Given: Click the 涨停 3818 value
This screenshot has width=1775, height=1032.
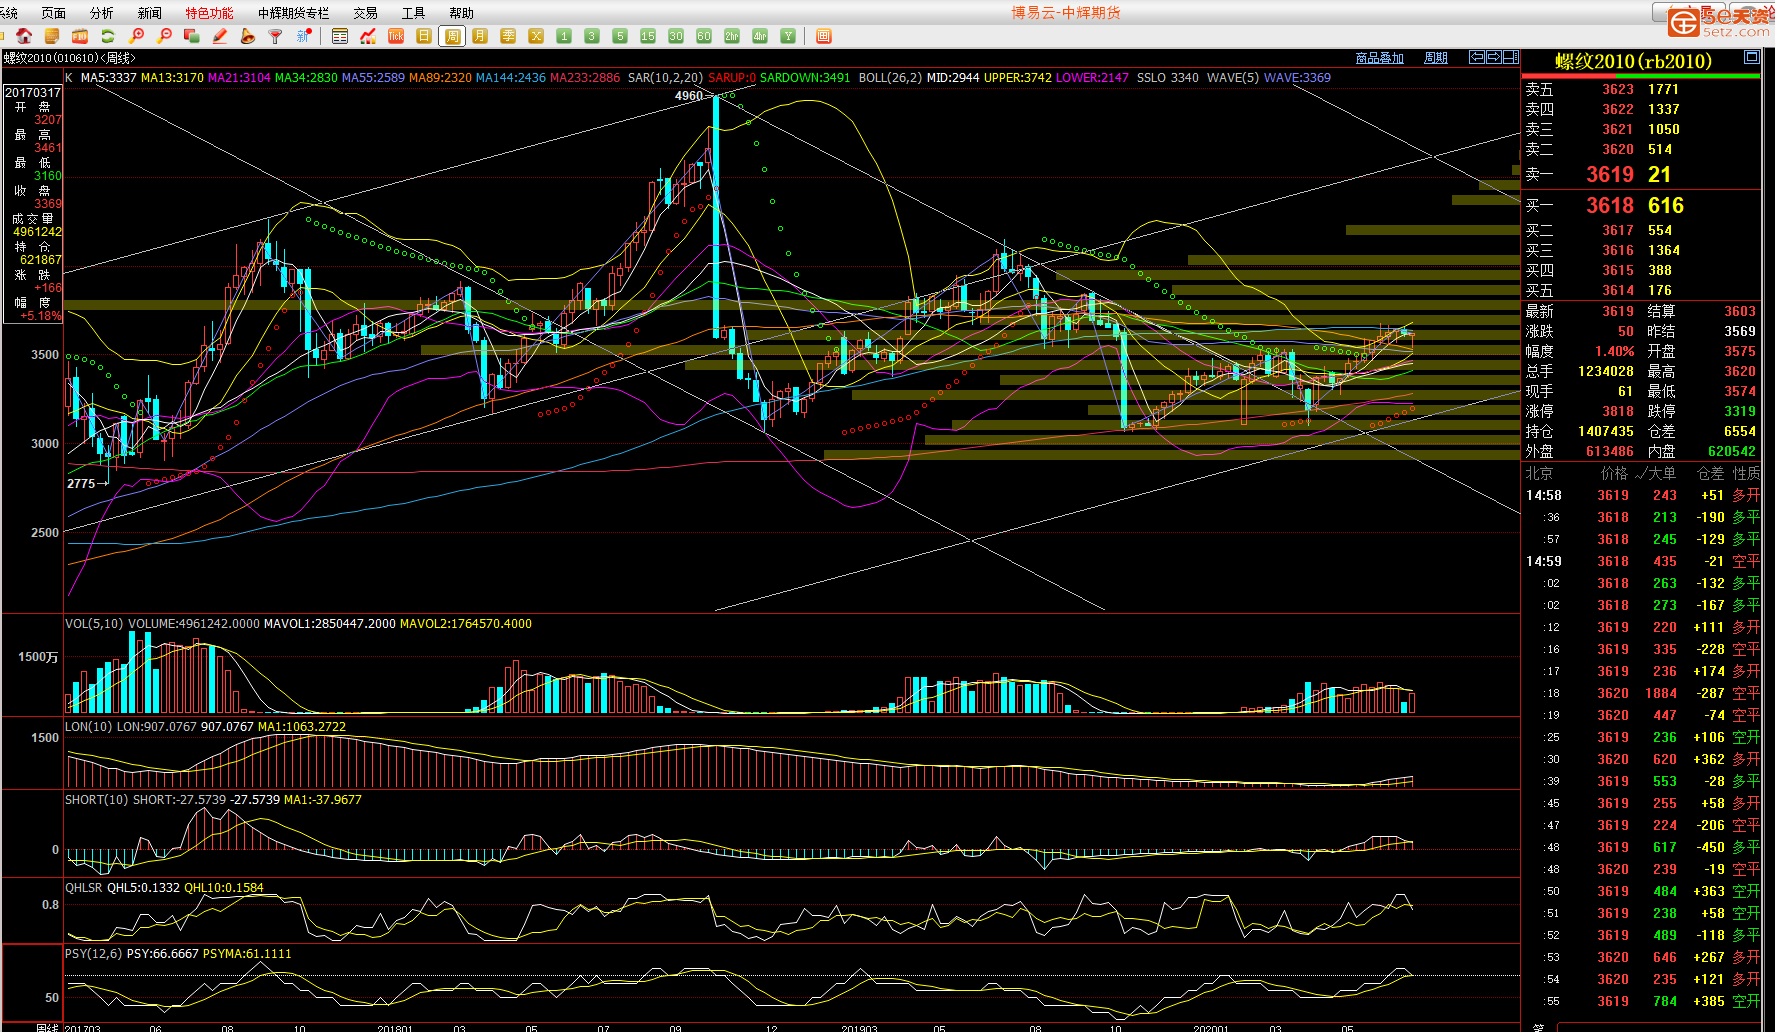Looking at the screenshot, I should pos(1618,411).
